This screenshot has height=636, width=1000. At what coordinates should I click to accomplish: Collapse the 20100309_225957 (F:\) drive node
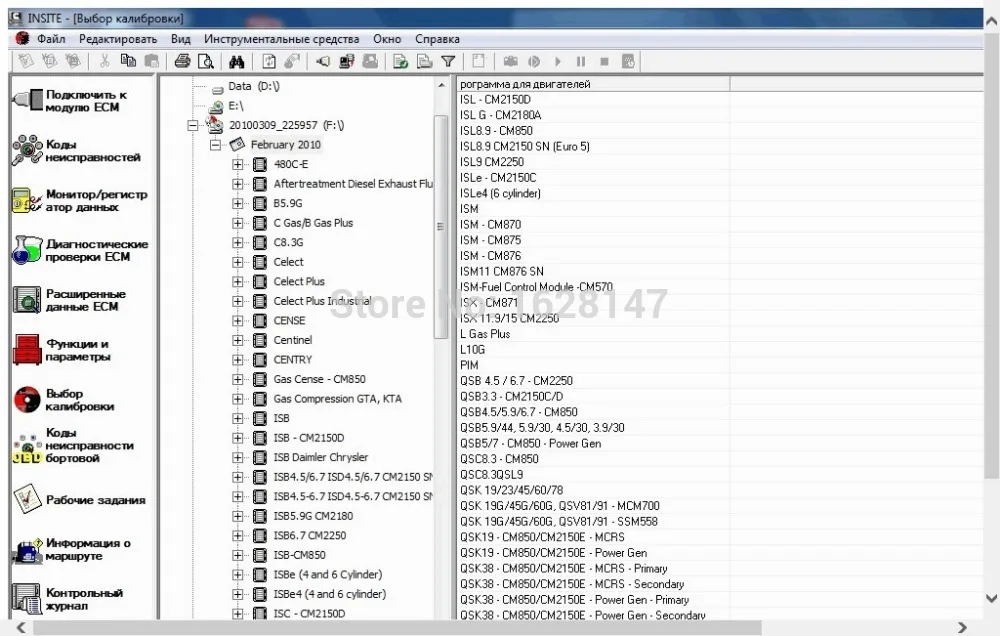coord(193,126)
